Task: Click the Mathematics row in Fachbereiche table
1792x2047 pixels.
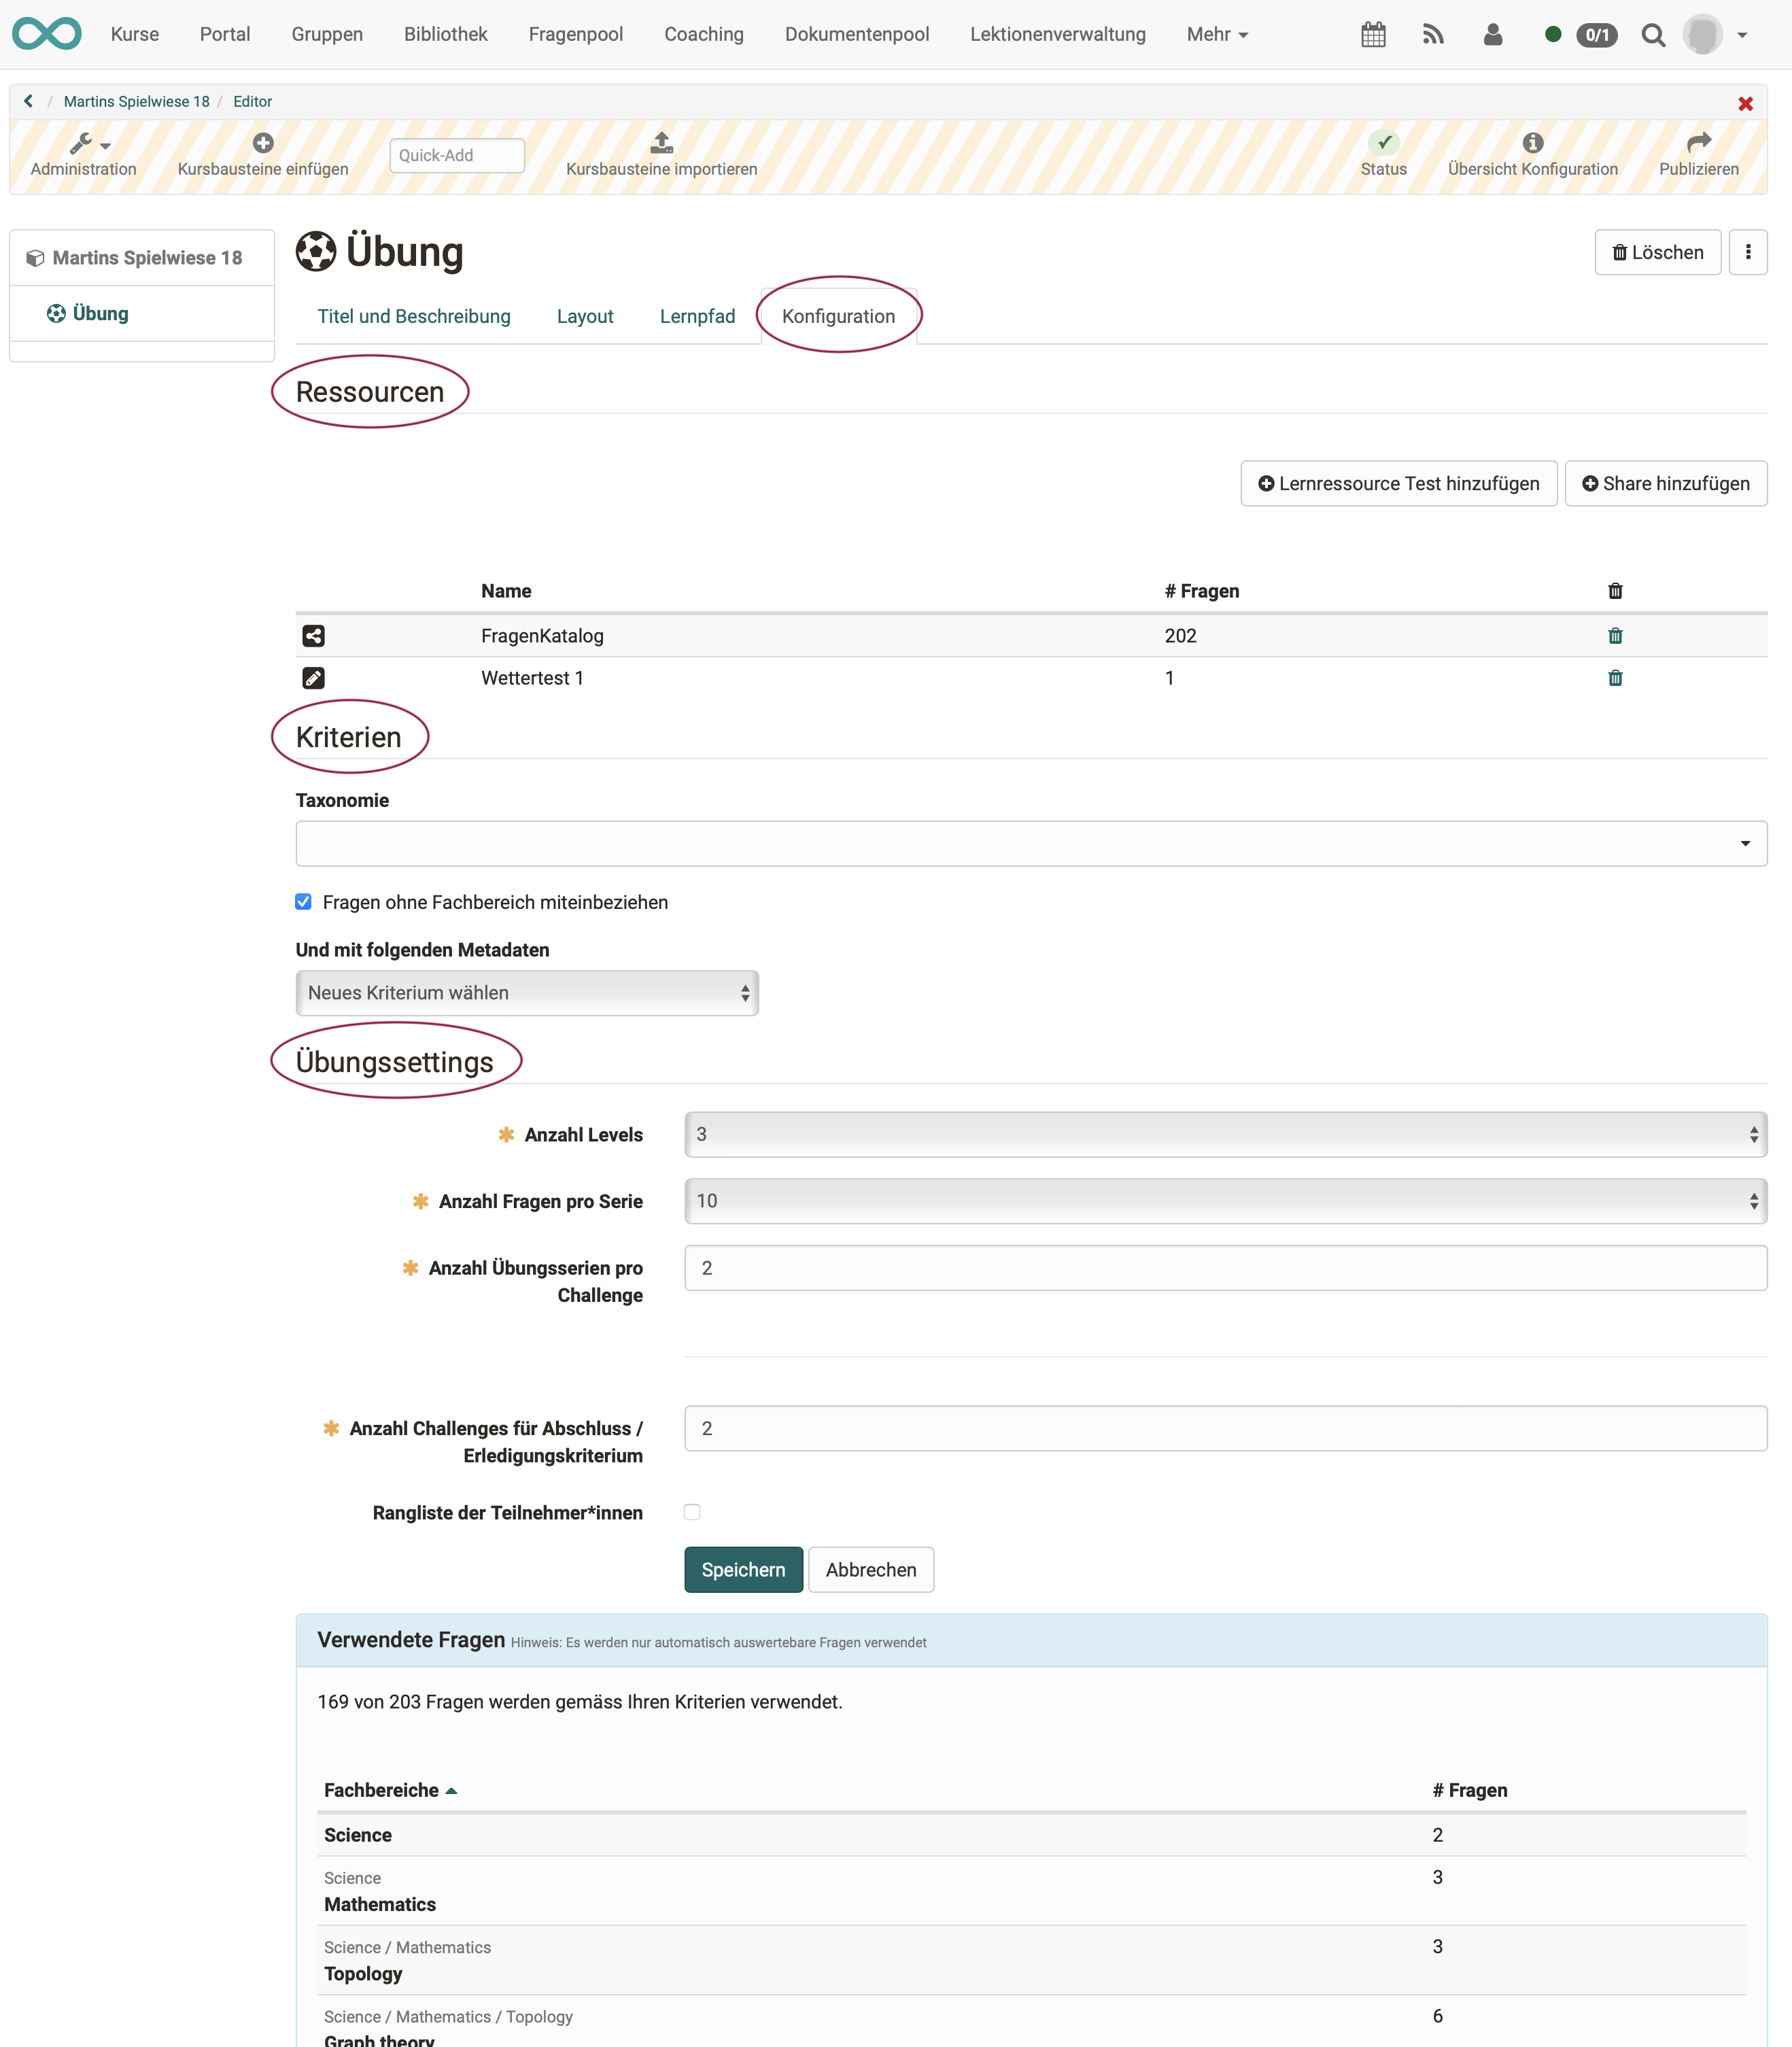Action: 1032,1892
